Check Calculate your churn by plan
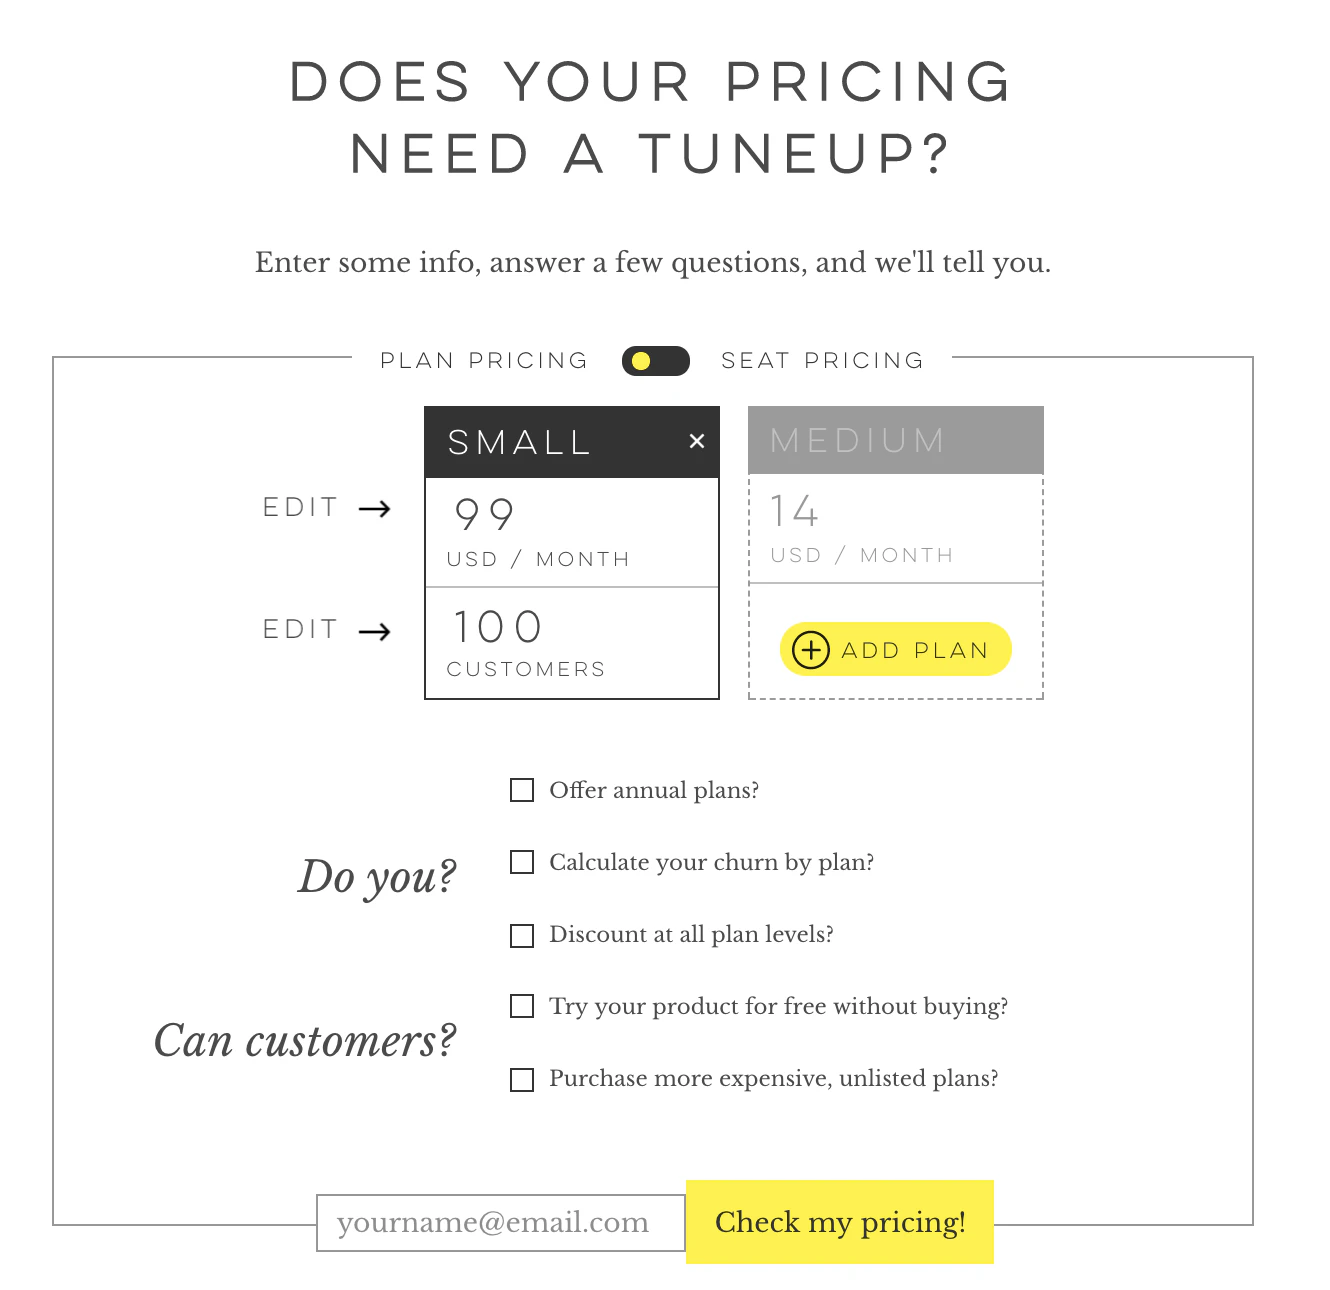 (522, 862)
